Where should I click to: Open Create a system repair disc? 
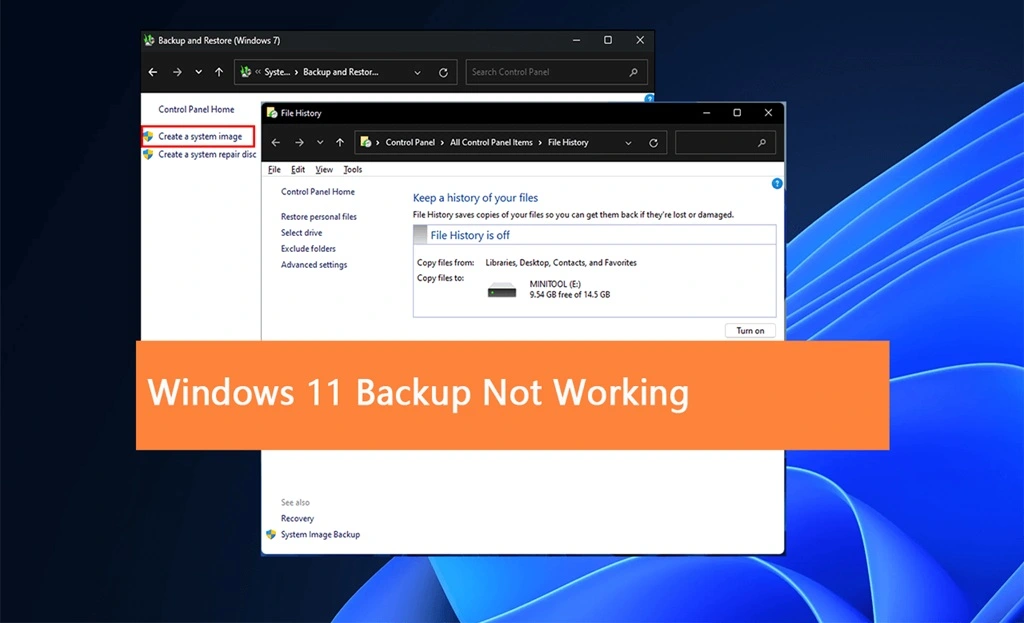tap(207, 154)
